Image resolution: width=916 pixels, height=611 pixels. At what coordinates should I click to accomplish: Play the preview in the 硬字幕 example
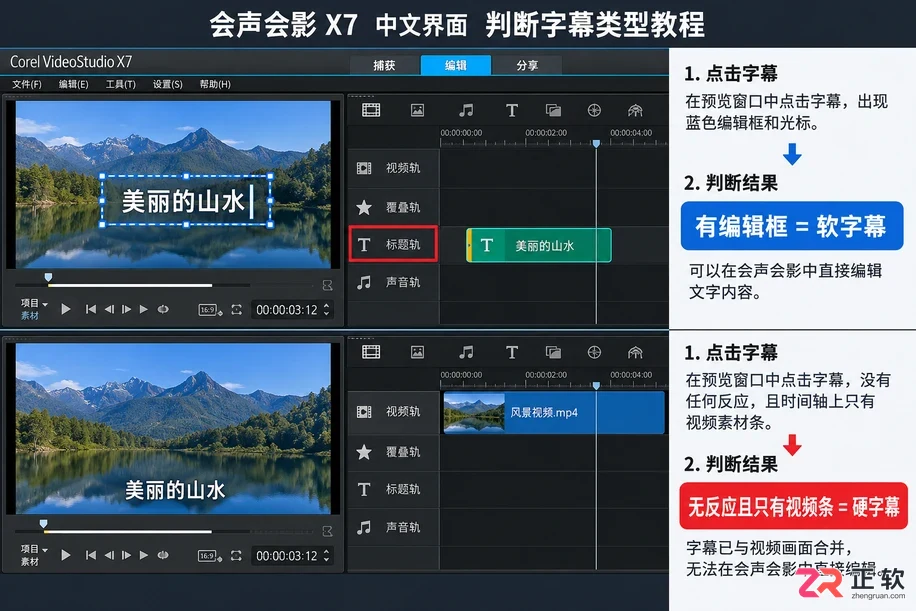pos(66,555)
